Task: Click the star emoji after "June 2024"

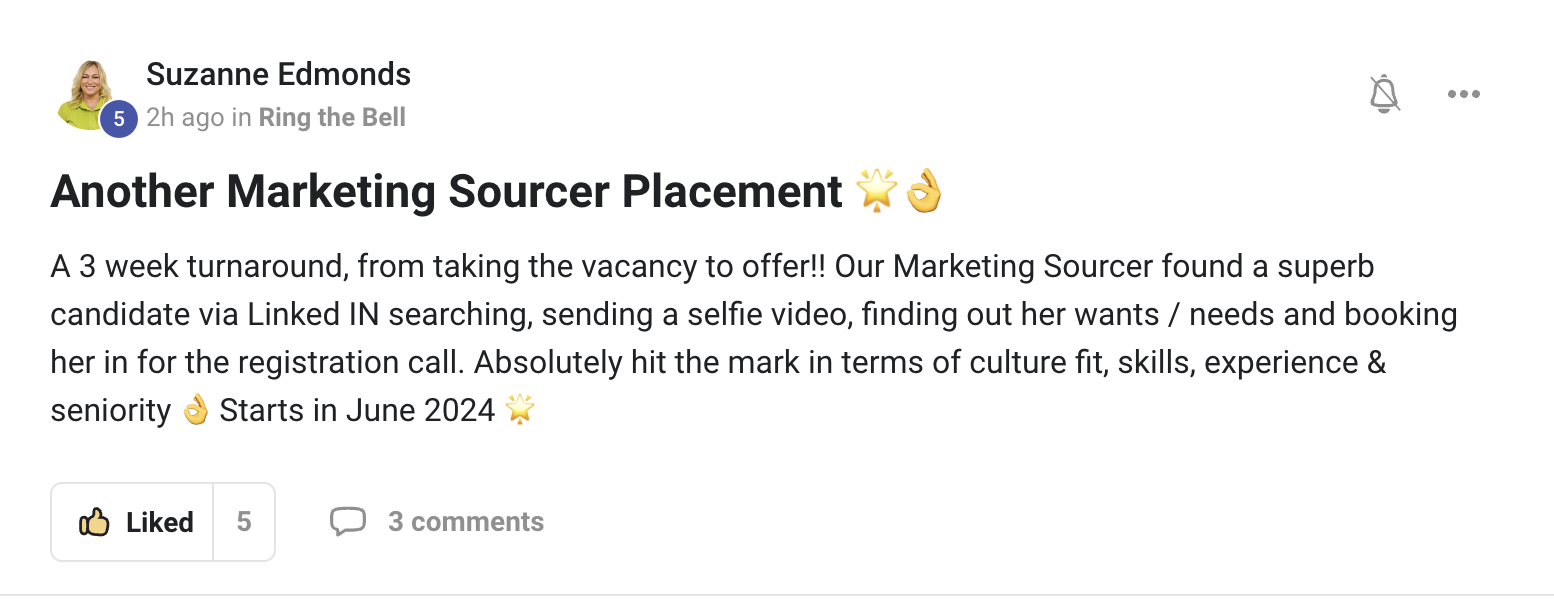Action: coord(519,410)
